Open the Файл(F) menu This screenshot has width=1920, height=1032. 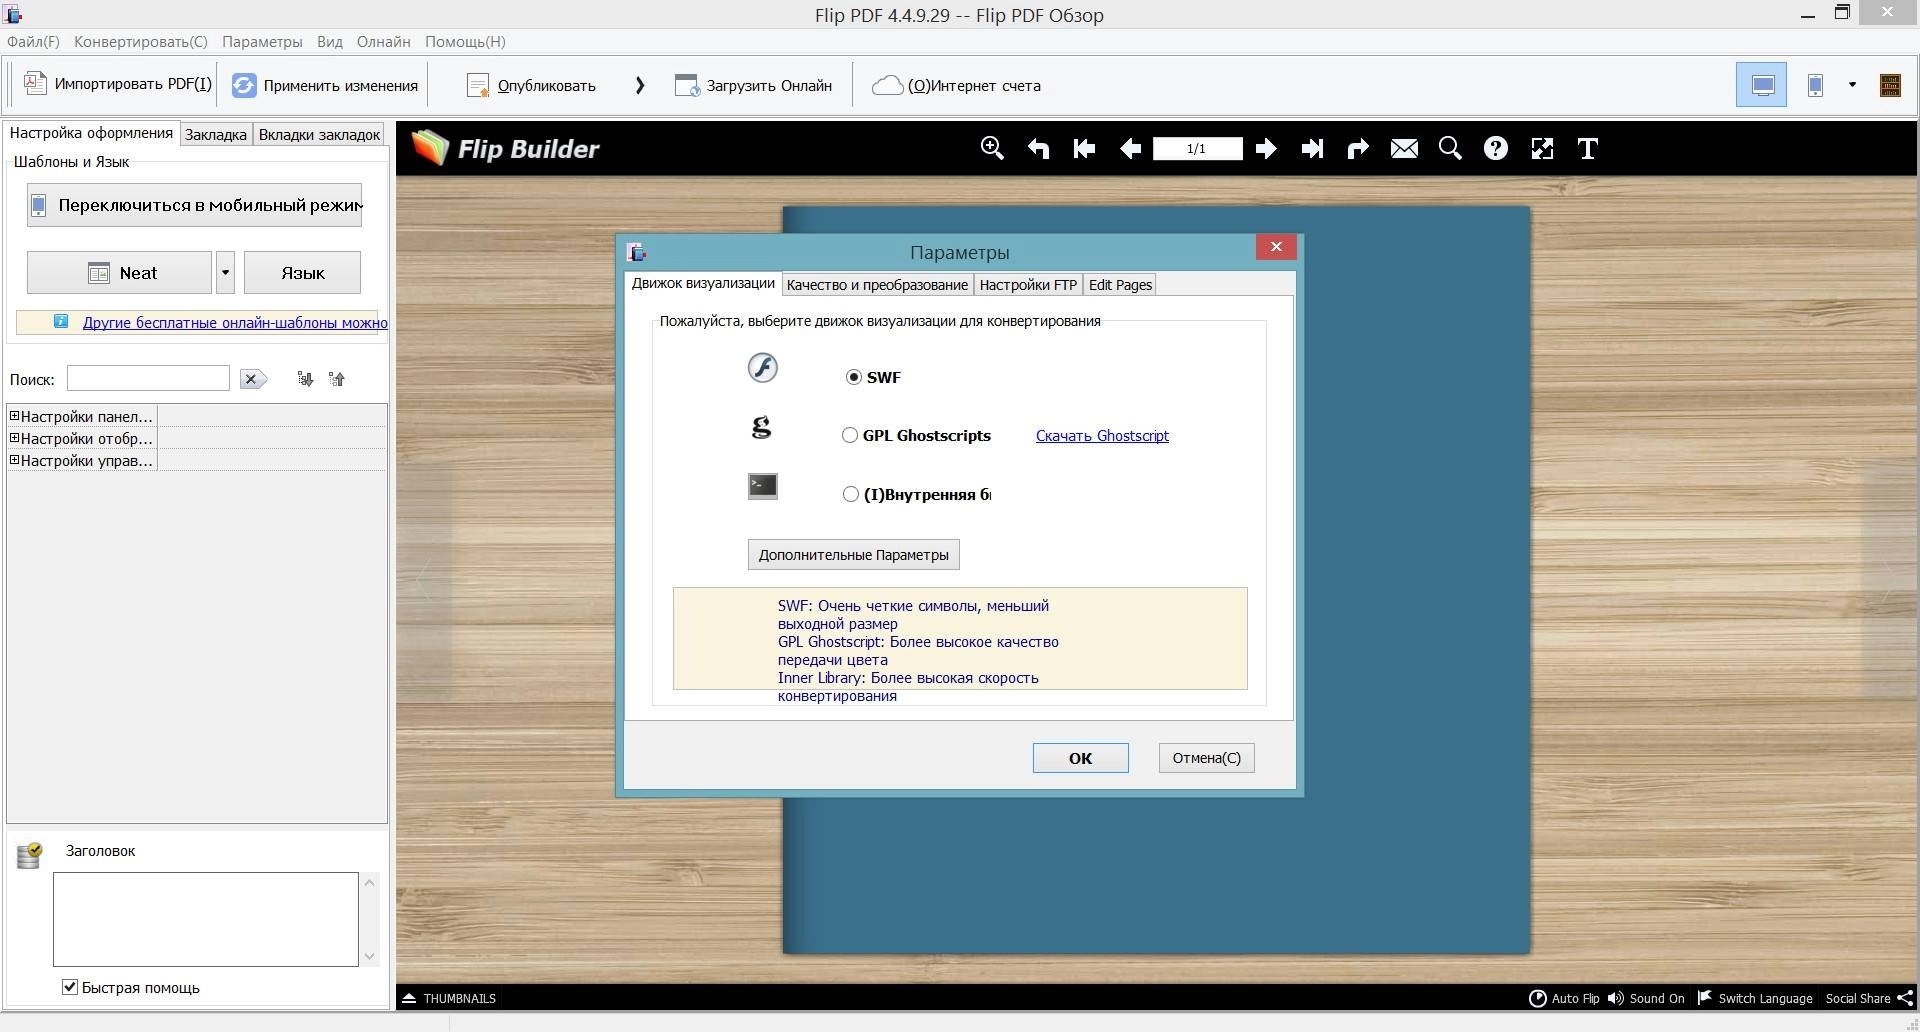33,42
